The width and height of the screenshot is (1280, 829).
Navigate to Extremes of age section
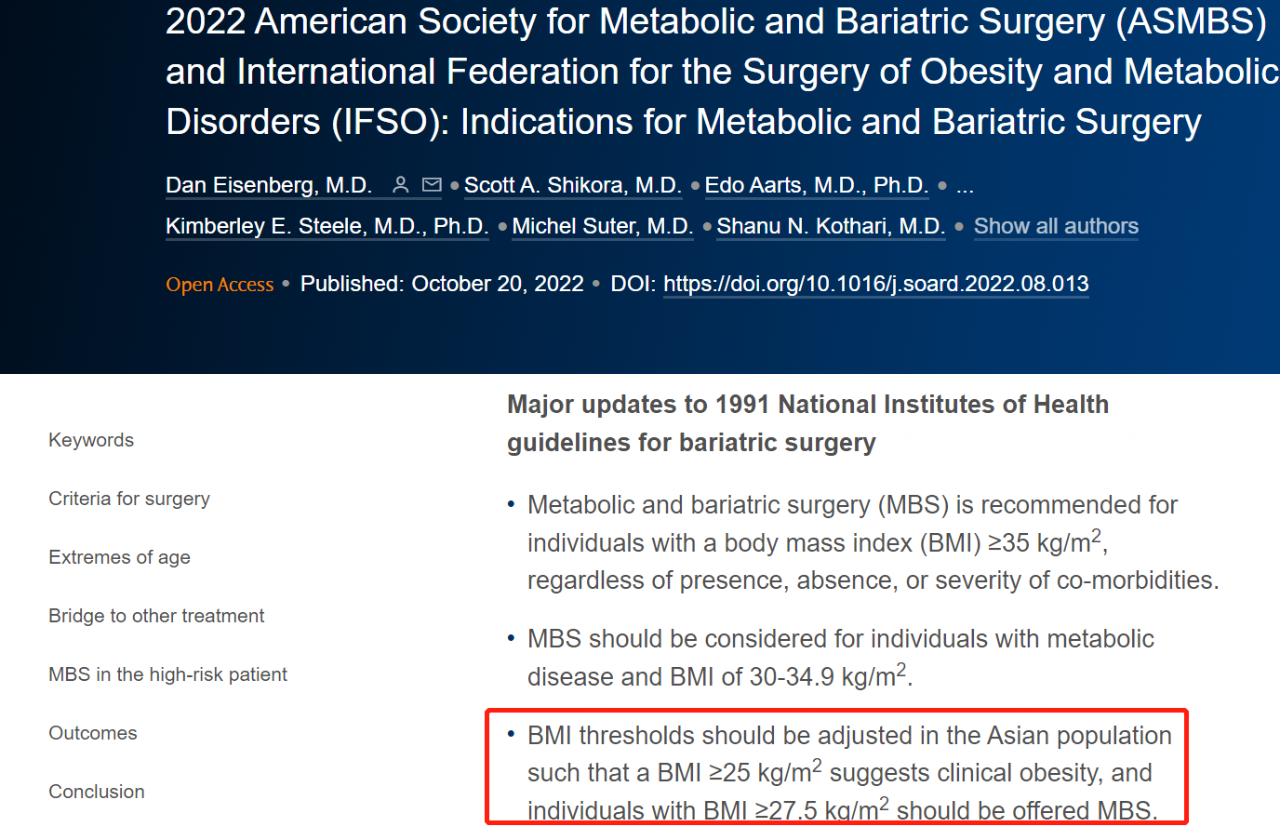click(x=119, y=558)
